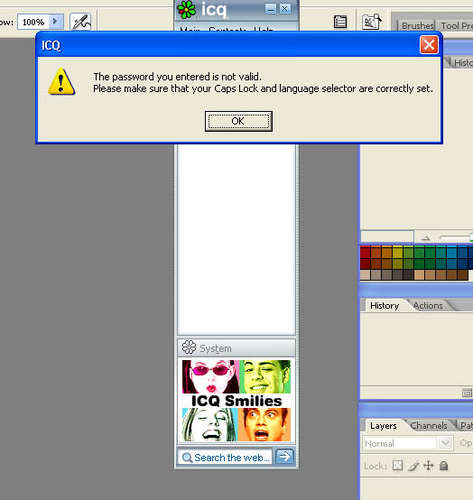Toggle lock transparent pixels icon
473x500 pixels.
tap(397, 465)
